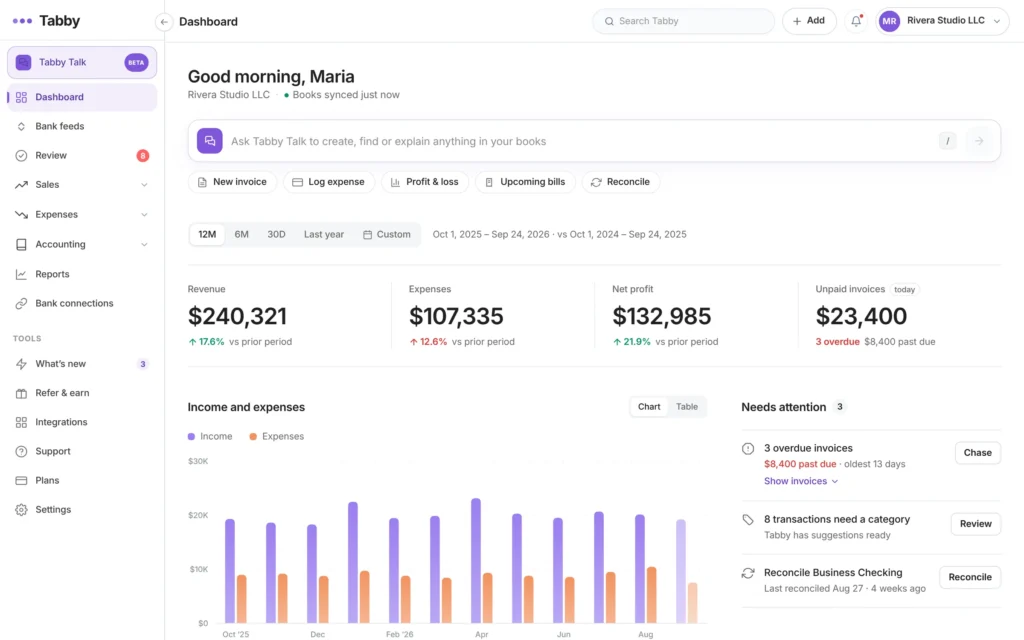Chase the 3 overdue invoices

pos(978,453)
